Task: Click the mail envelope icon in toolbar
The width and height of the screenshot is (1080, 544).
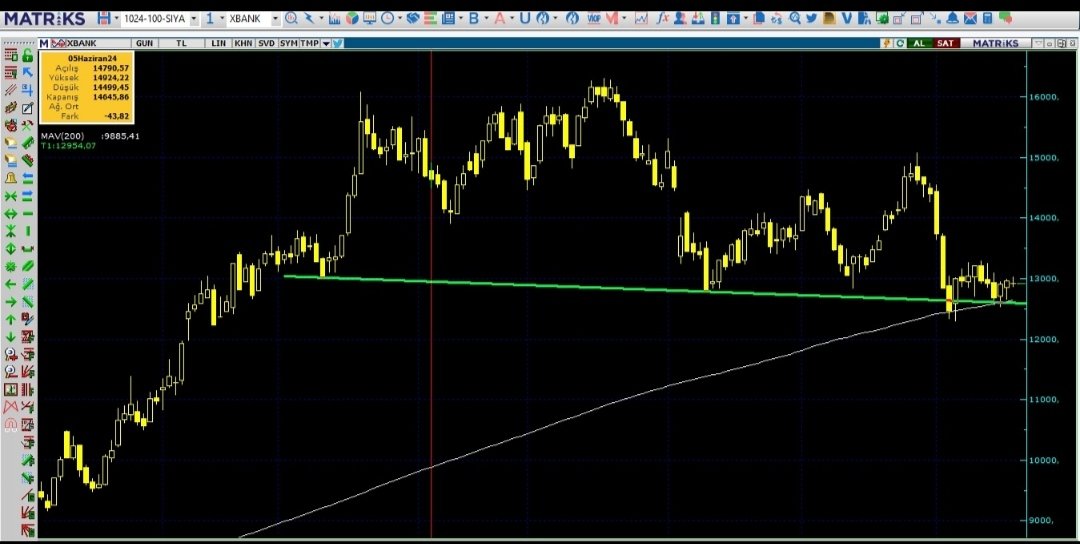Action: click(x=970, y=19)
